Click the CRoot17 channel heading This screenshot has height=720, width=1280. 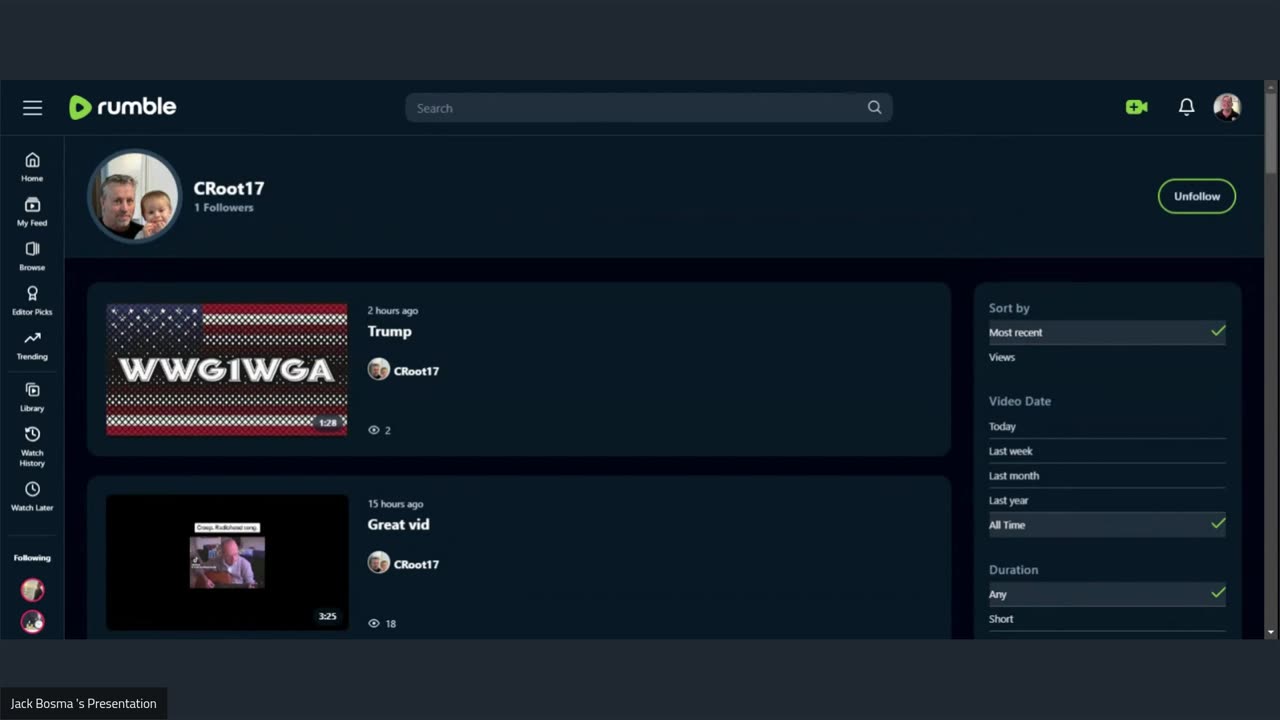pos(229,188)
